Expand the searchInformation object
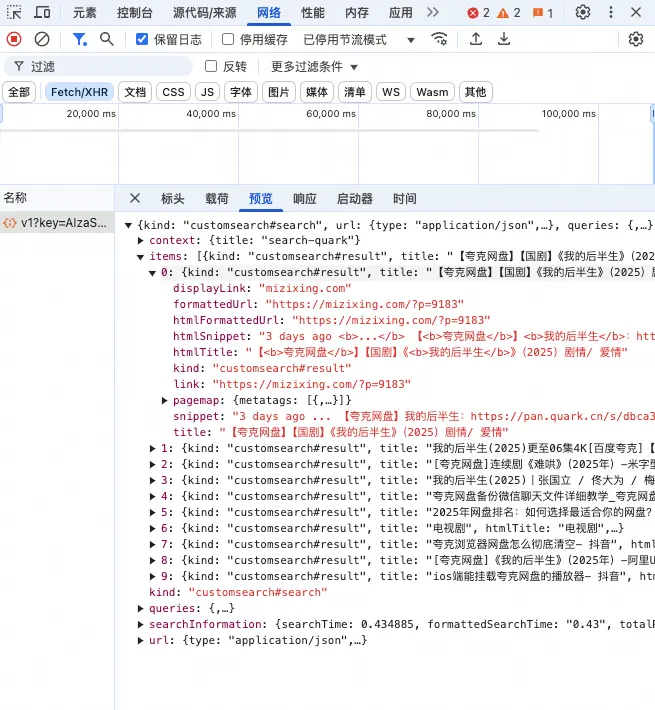Image resolution: width=655 pixels, height=710 pixels. [x=141, y=624]
